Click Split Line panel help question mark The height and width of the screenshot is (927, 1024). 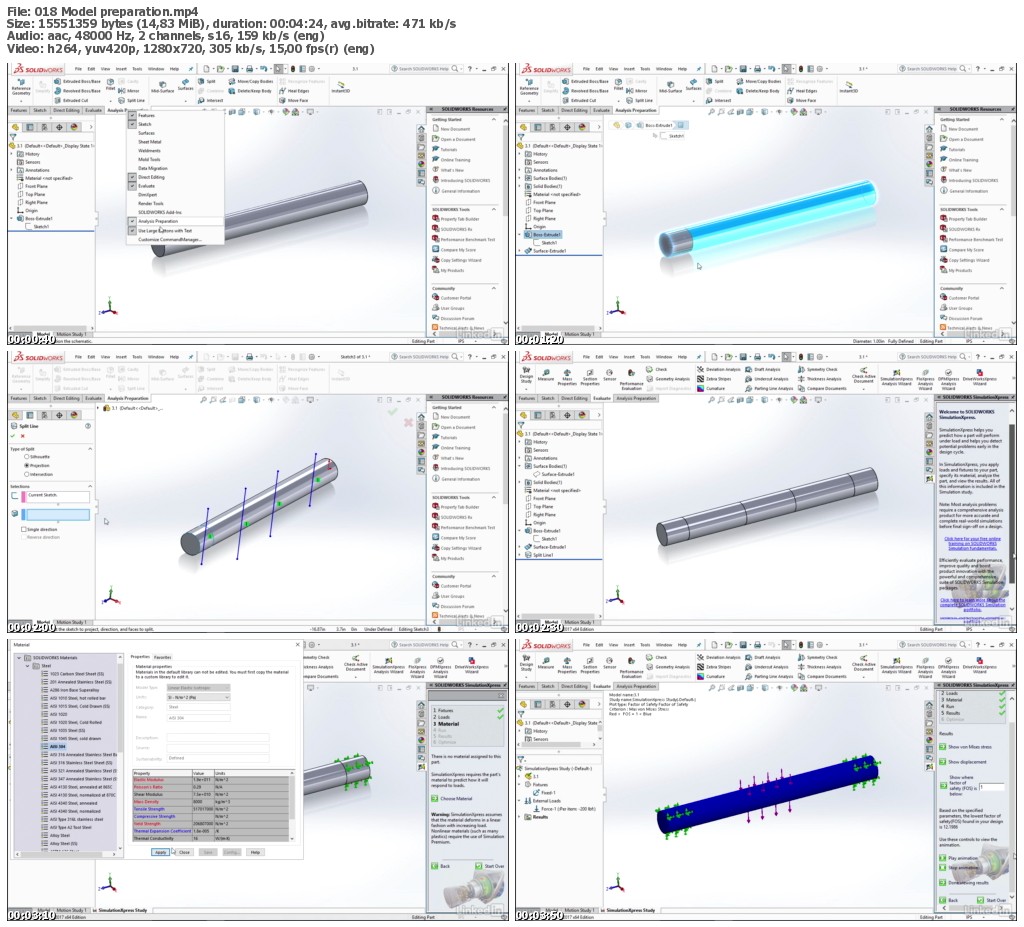(x=88, y=426)
